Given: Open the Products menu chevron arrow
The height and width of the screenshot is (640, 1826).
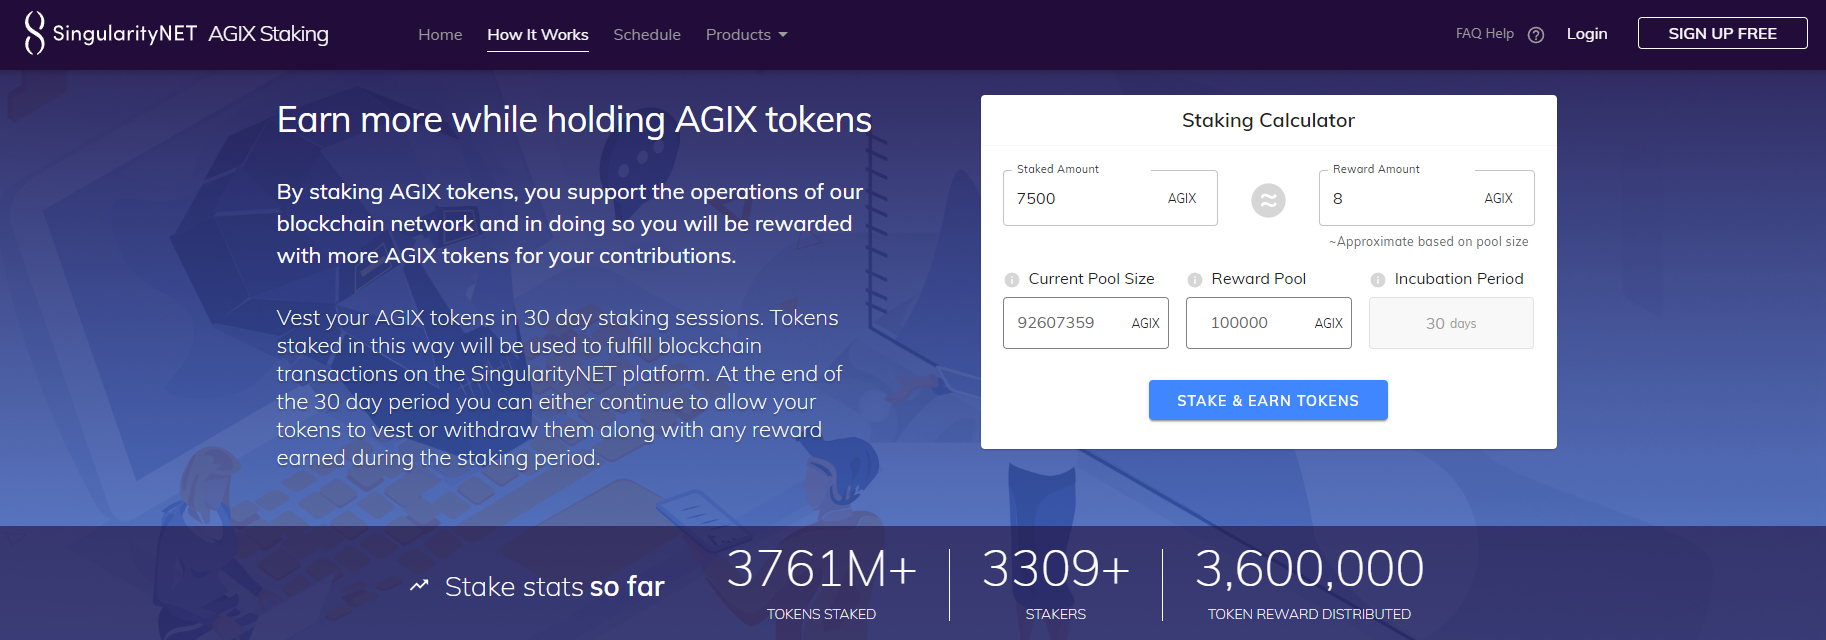Looking at the screenshot, I should pos(783,35).
